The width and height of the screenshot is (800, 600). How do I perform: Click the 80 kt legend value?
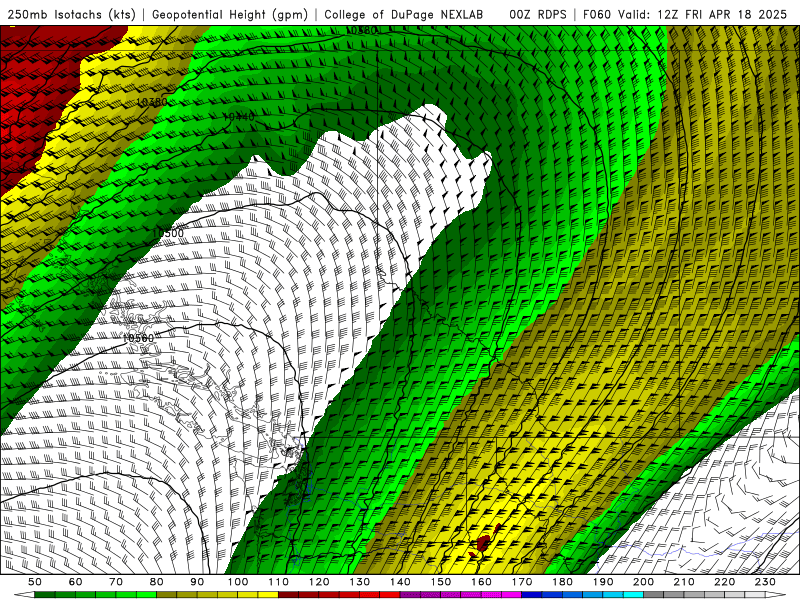[156, 582]
